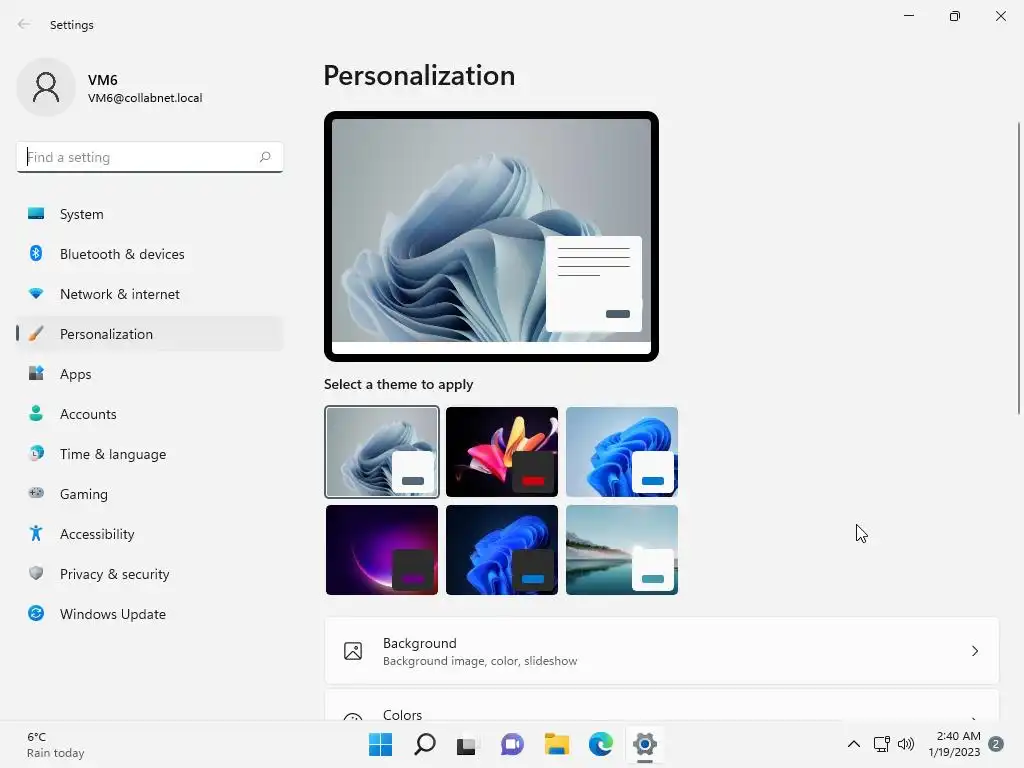
Task: Click the vertical scrollbar of settings page
Action: pyautogui.click(x=1019, y=268)
